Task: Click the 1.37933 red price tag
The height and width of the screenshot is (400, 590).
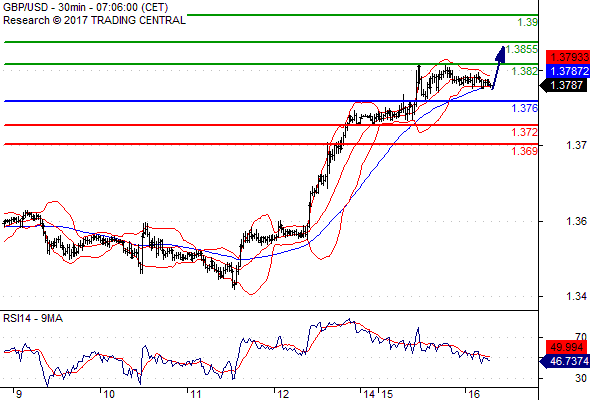Action: pyautogui.click(x=568, y=57)
